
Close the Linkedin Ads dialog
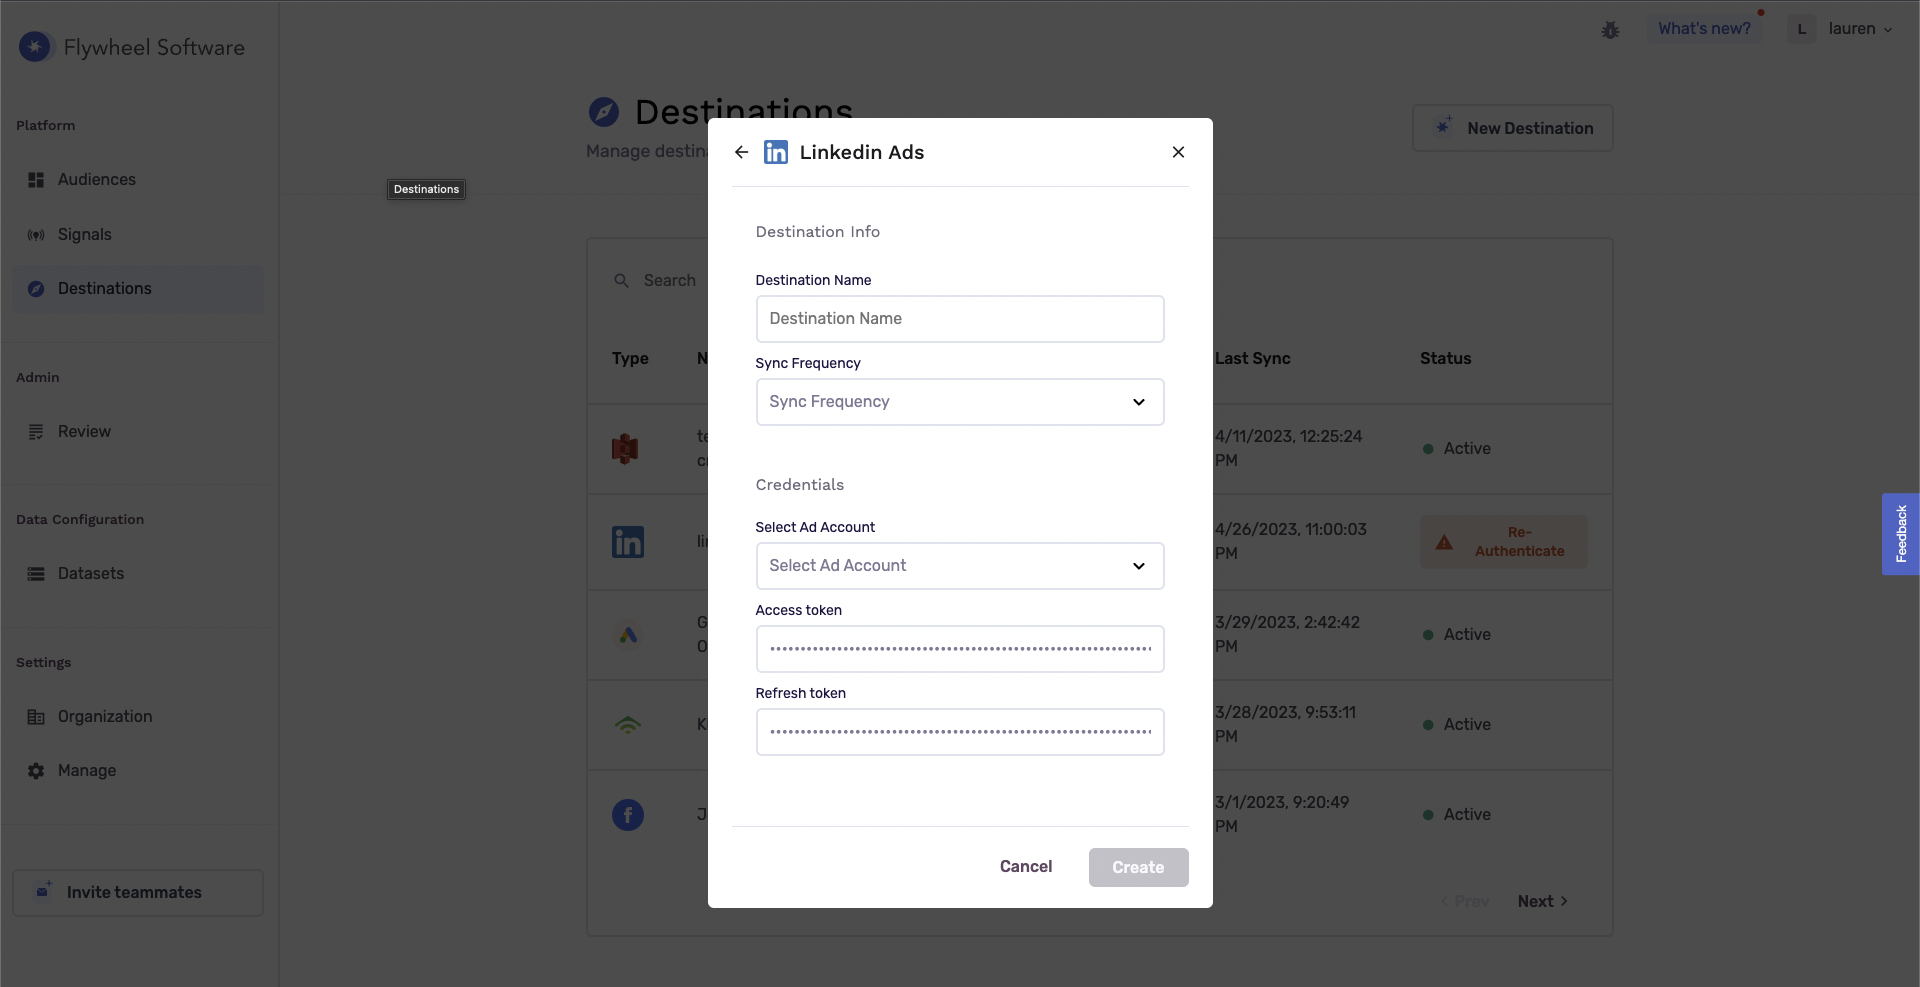click(x=1178, y=152)
